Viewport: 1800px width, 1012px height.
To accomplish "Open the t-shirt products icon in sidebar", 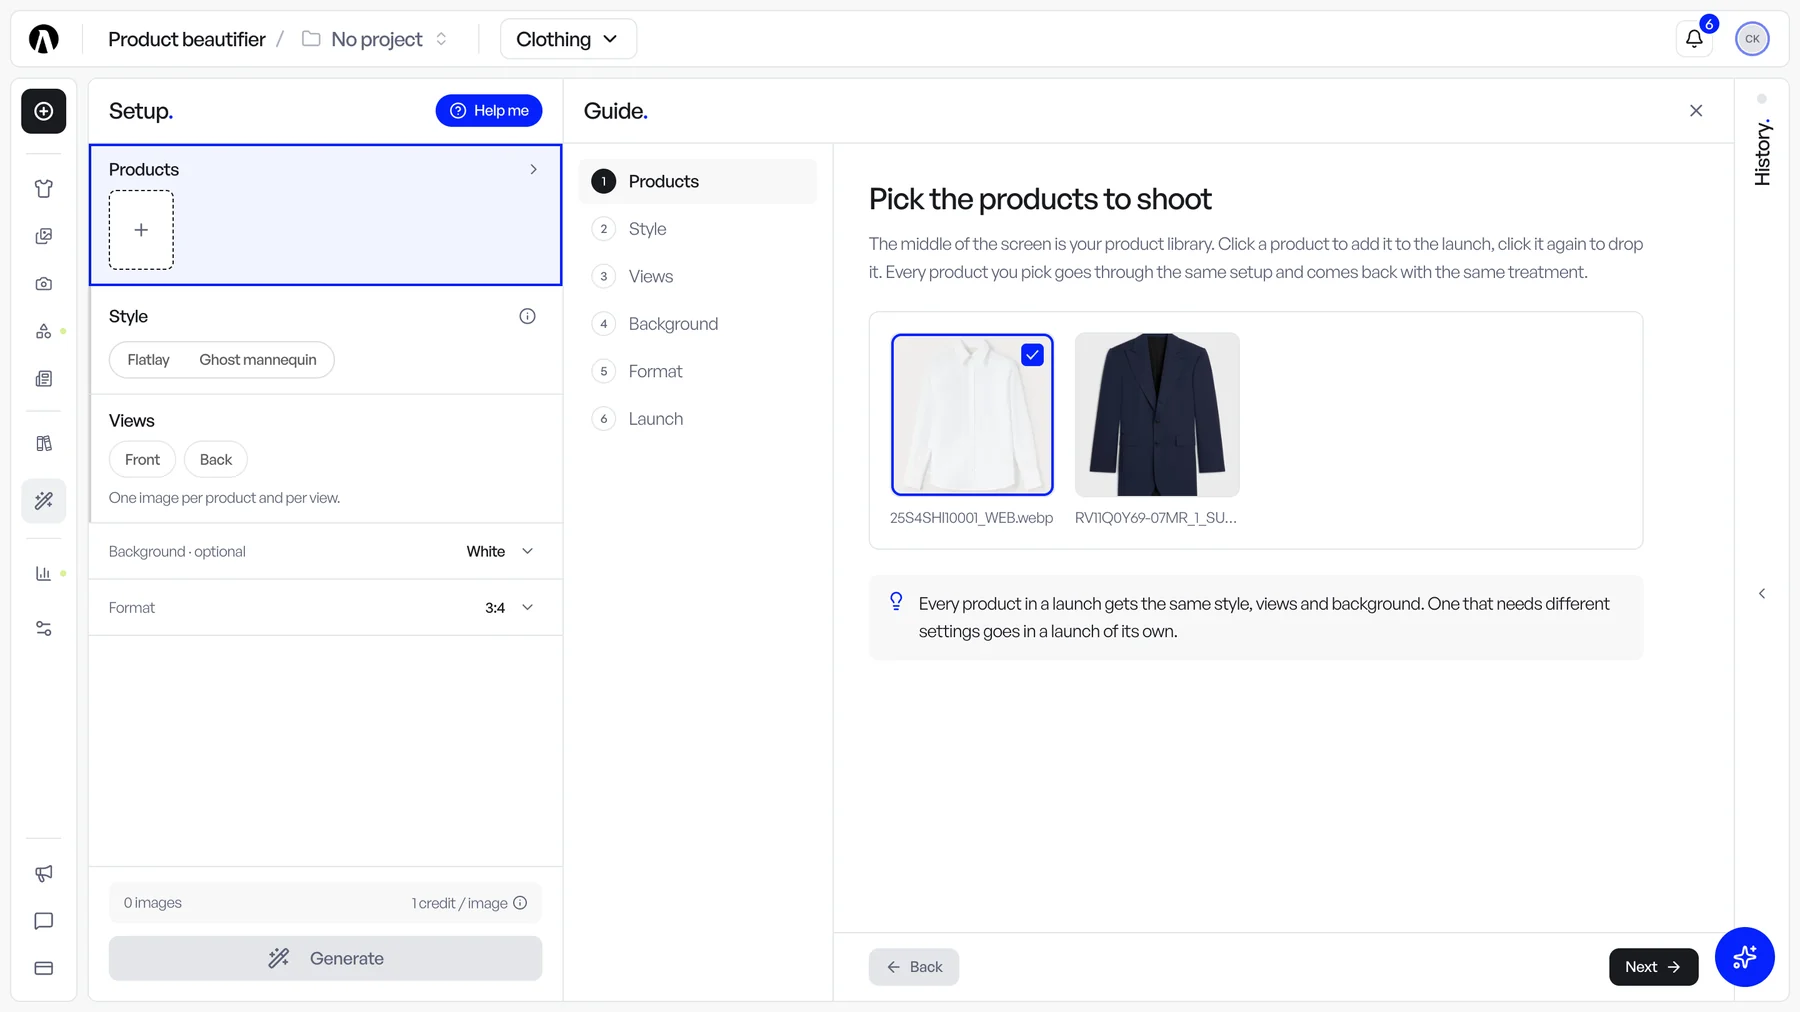I will pos(44,189).
